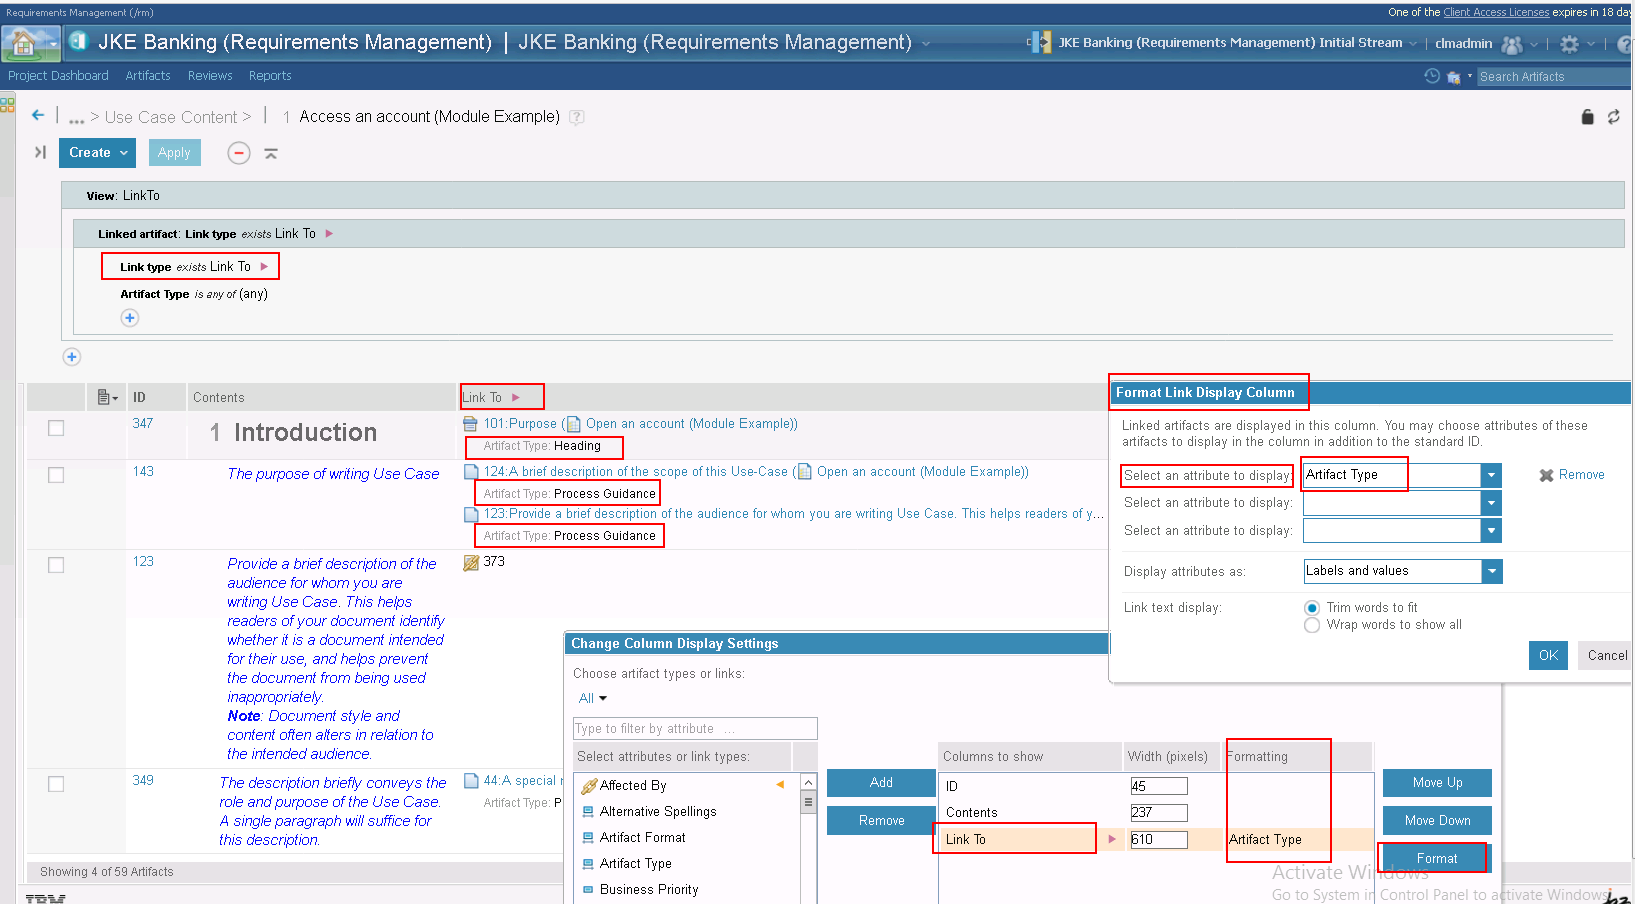Viewport: 1635px width, 904px height.
Task: Open the administration gear icon
Action: (x=1569, y=44)
